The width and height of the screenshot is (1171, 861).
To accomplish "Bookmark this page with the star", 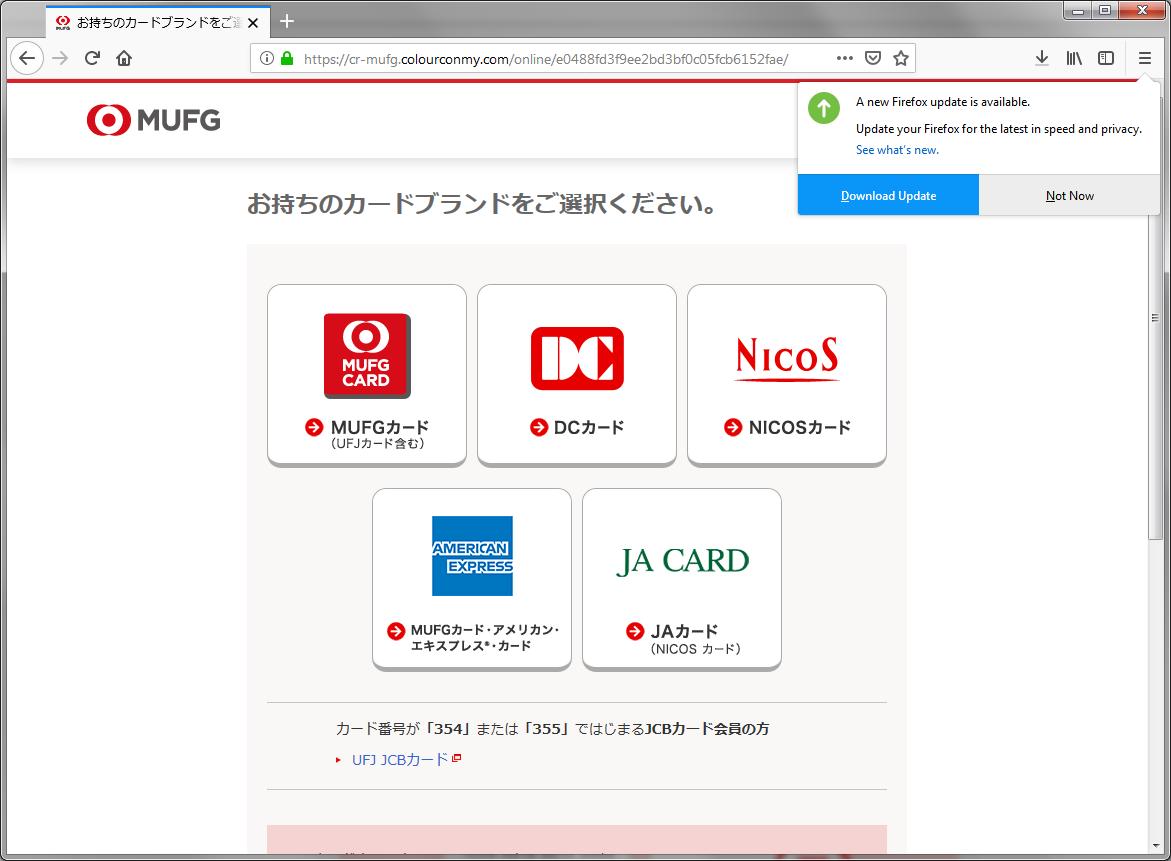I will pos(901,58).
